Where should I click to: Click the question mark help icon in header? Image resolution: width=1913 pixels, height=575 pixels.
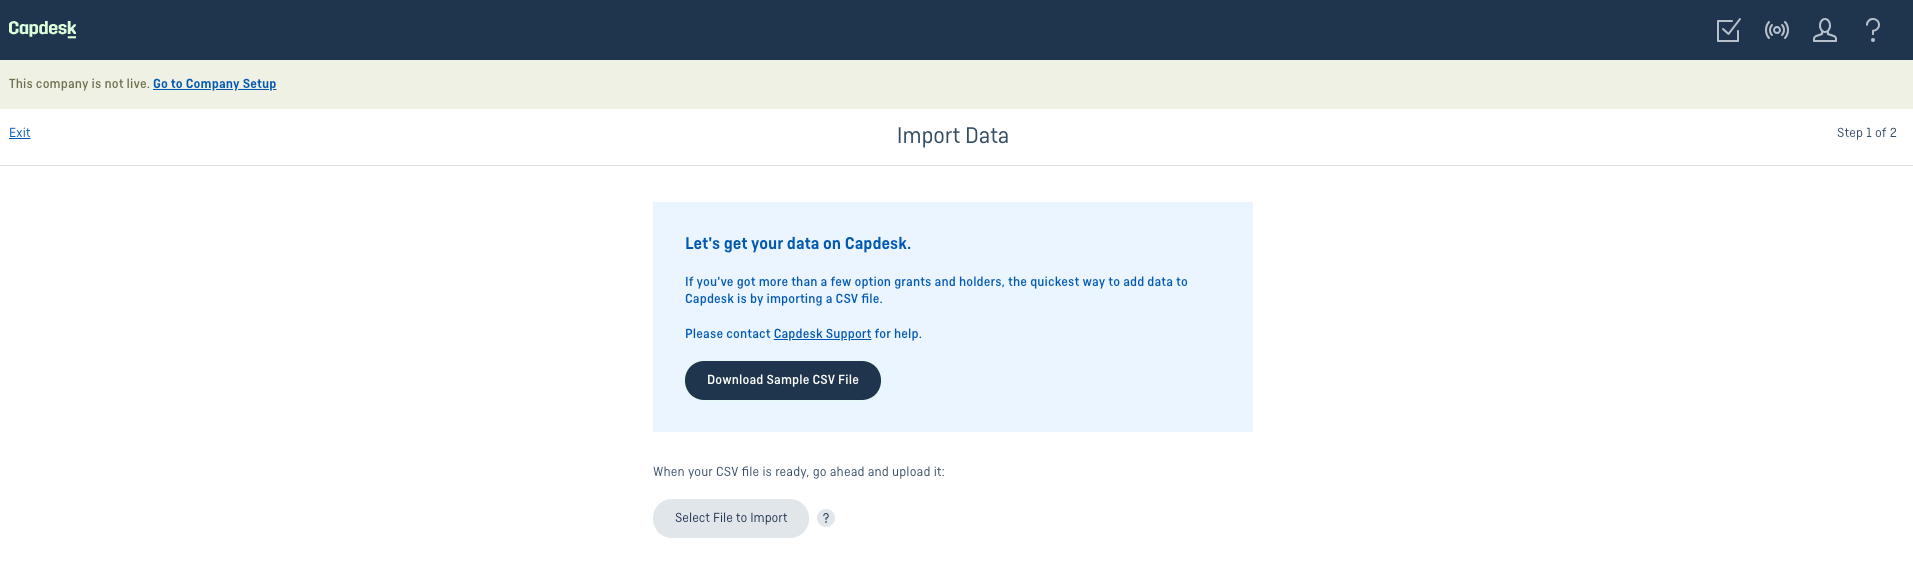point(1873,30)
